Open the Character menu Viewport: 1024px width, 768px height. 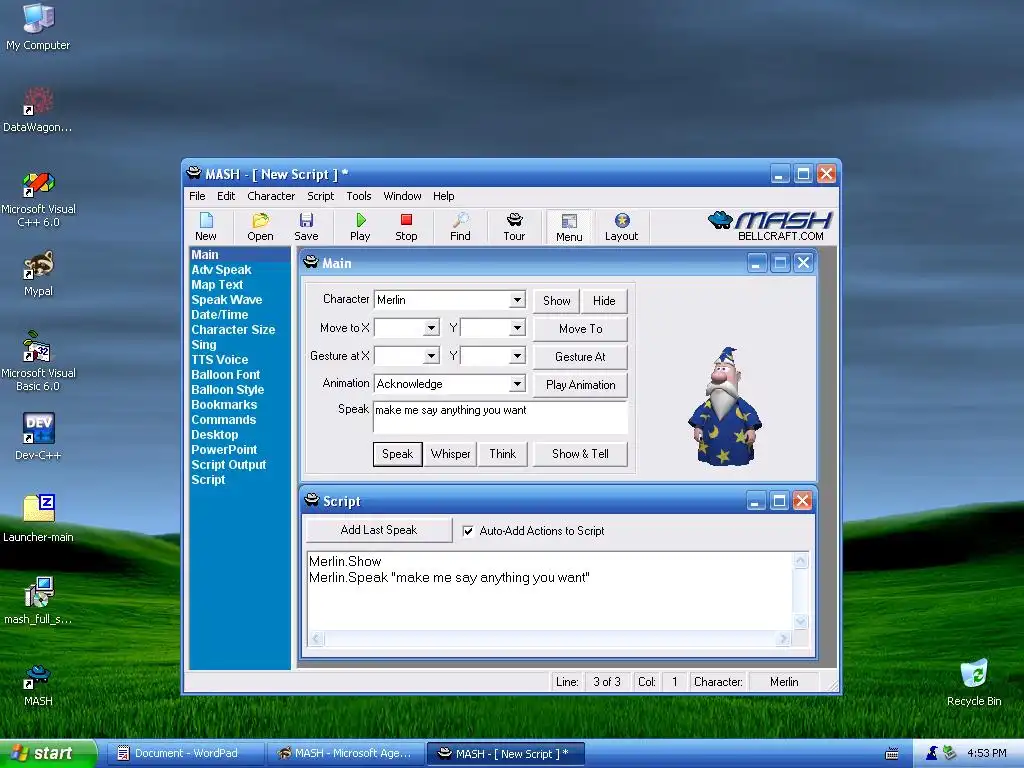[x=271, y=196]
